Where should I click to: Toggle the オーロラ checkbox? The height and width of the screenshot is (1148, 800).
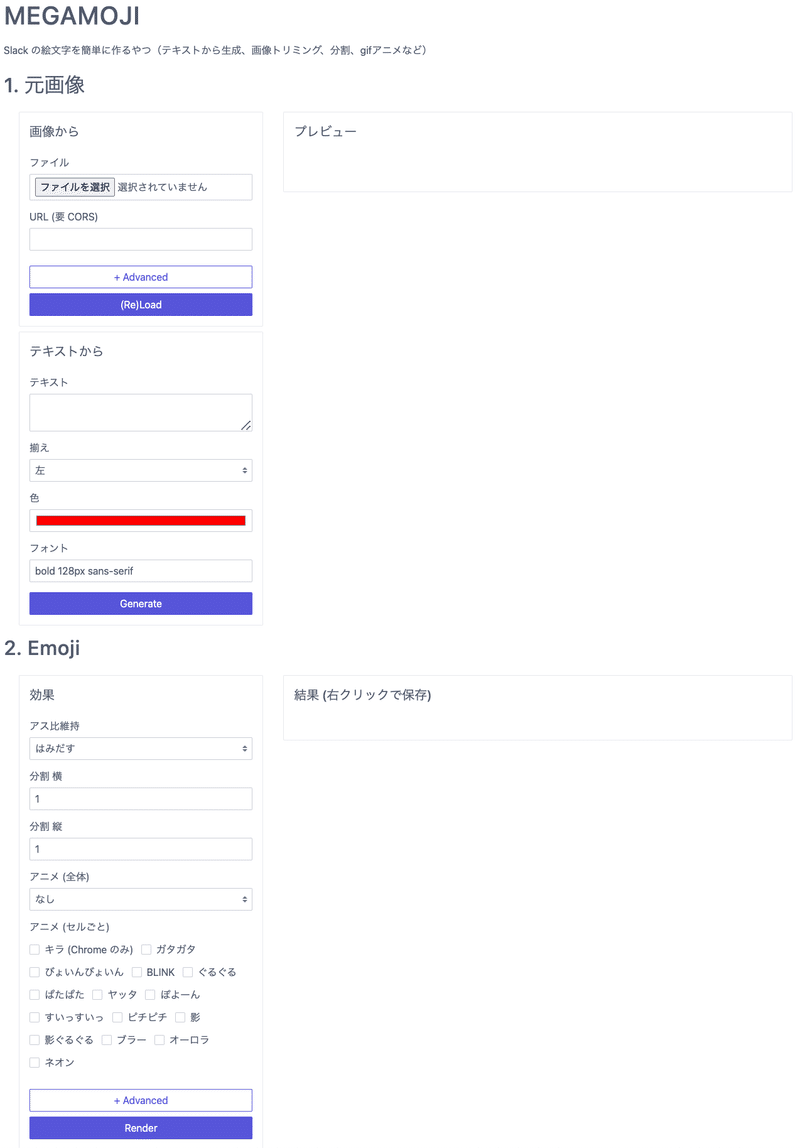[x=159, y=1040]
